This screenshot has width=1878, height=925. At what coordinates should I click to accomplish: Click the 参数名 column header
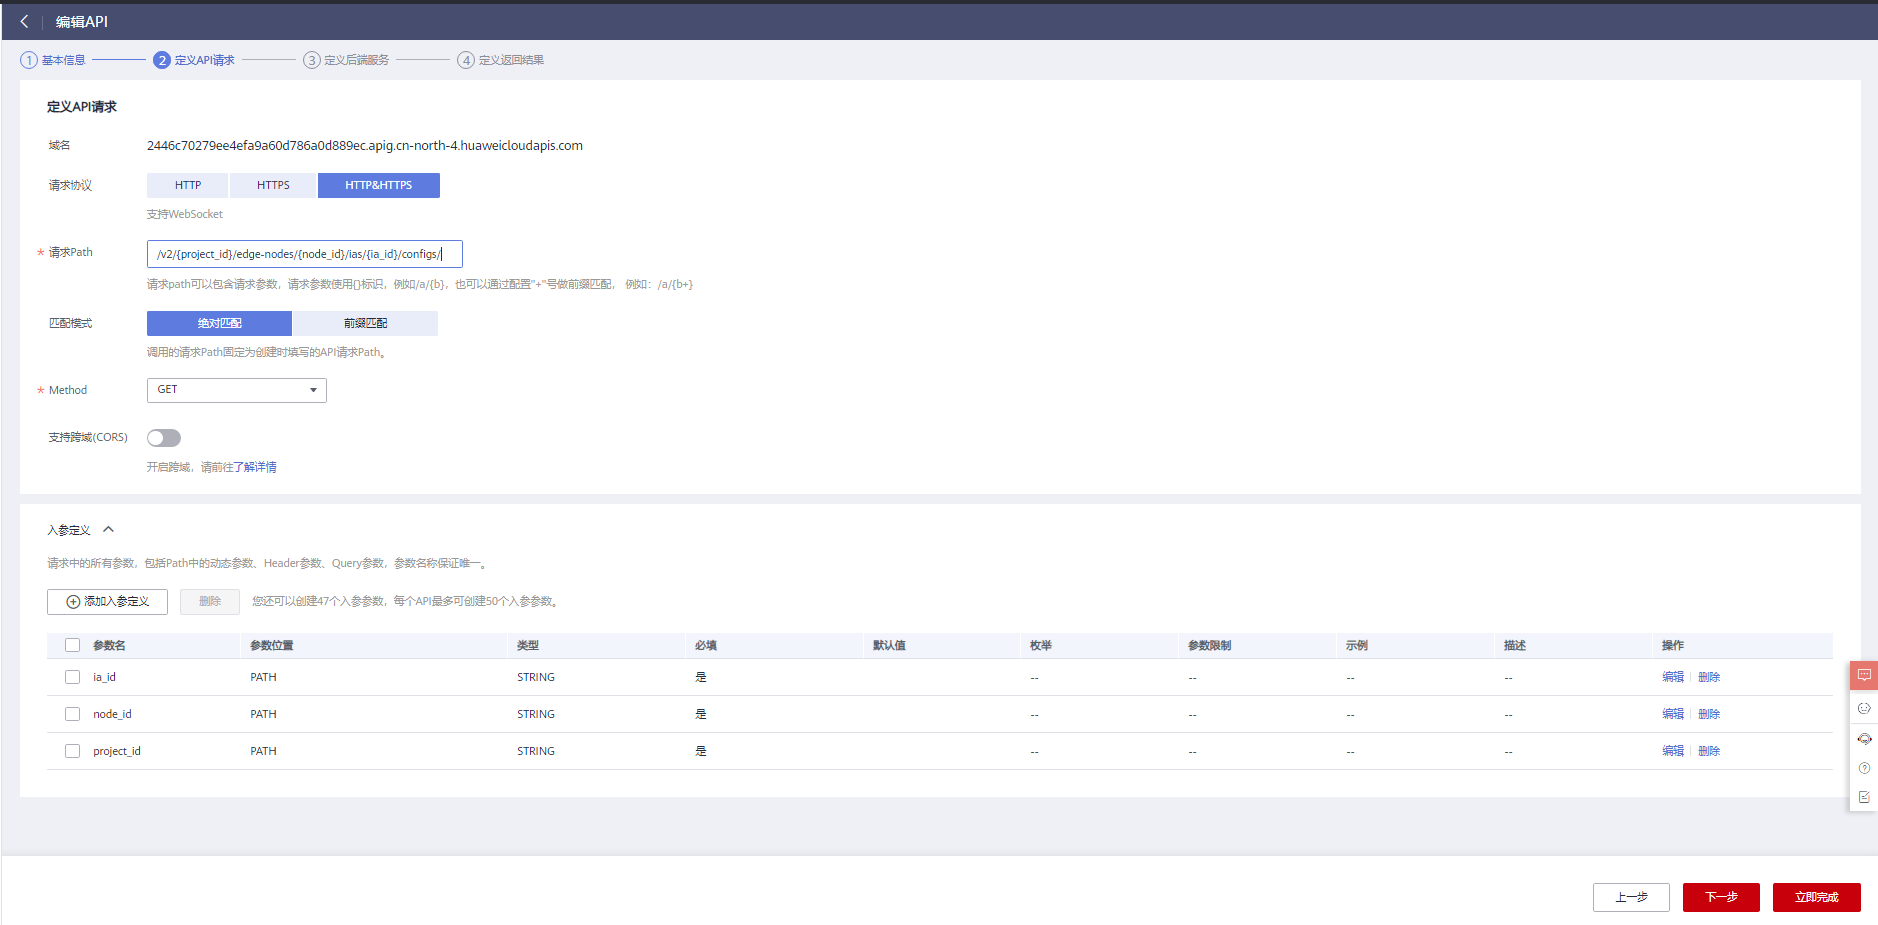coord(109,645)
